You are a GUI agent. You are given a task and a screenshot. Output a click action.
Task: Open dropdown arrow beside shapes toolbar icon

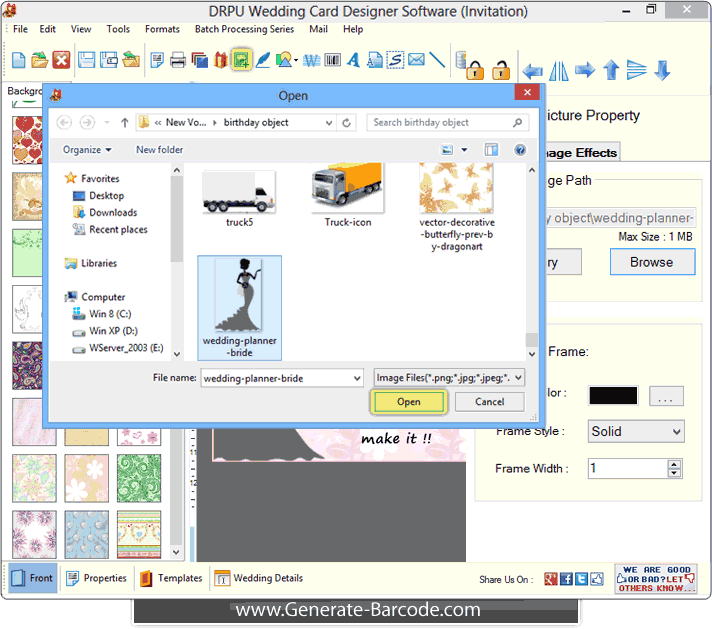click(x=296, y=60)
